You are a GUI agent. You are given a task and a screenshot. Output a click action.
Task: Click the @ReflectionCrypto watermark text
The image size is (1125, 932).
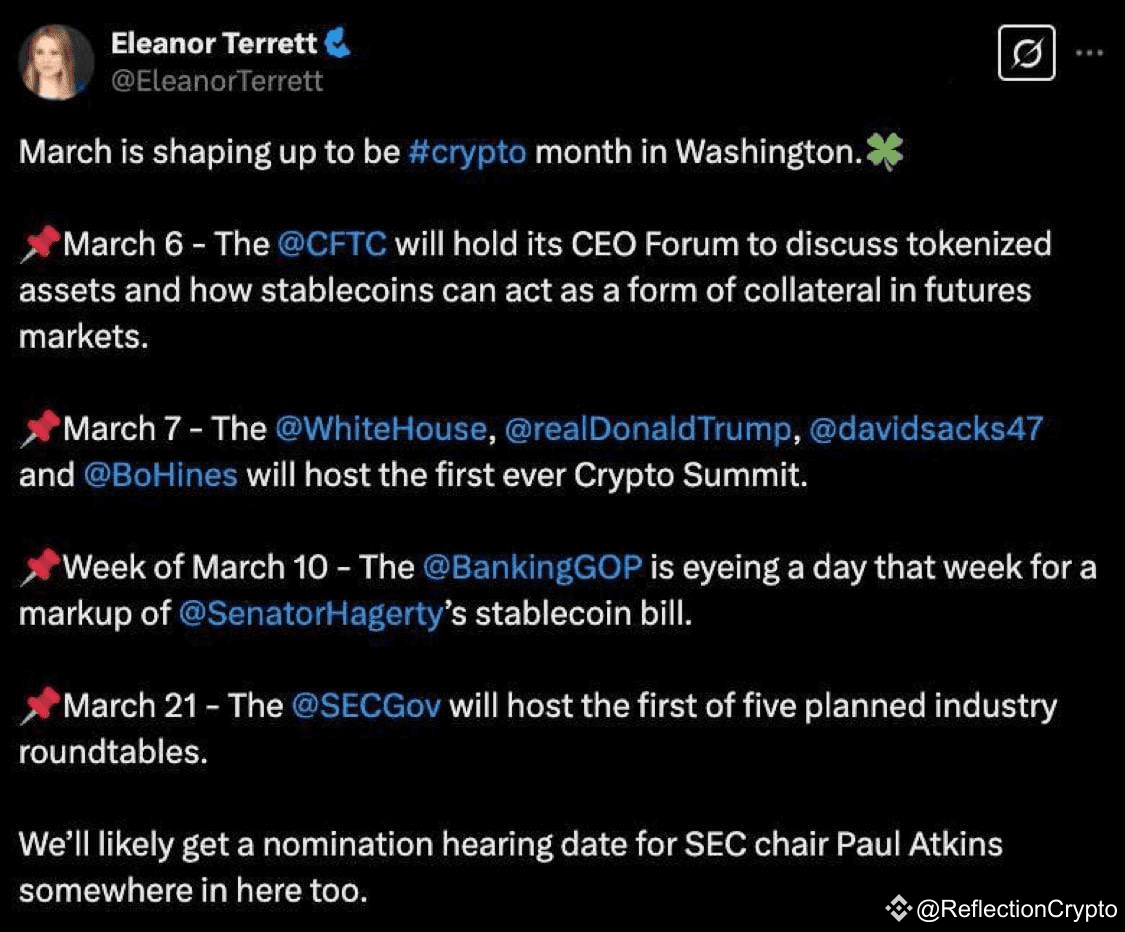click(1015, 909)
